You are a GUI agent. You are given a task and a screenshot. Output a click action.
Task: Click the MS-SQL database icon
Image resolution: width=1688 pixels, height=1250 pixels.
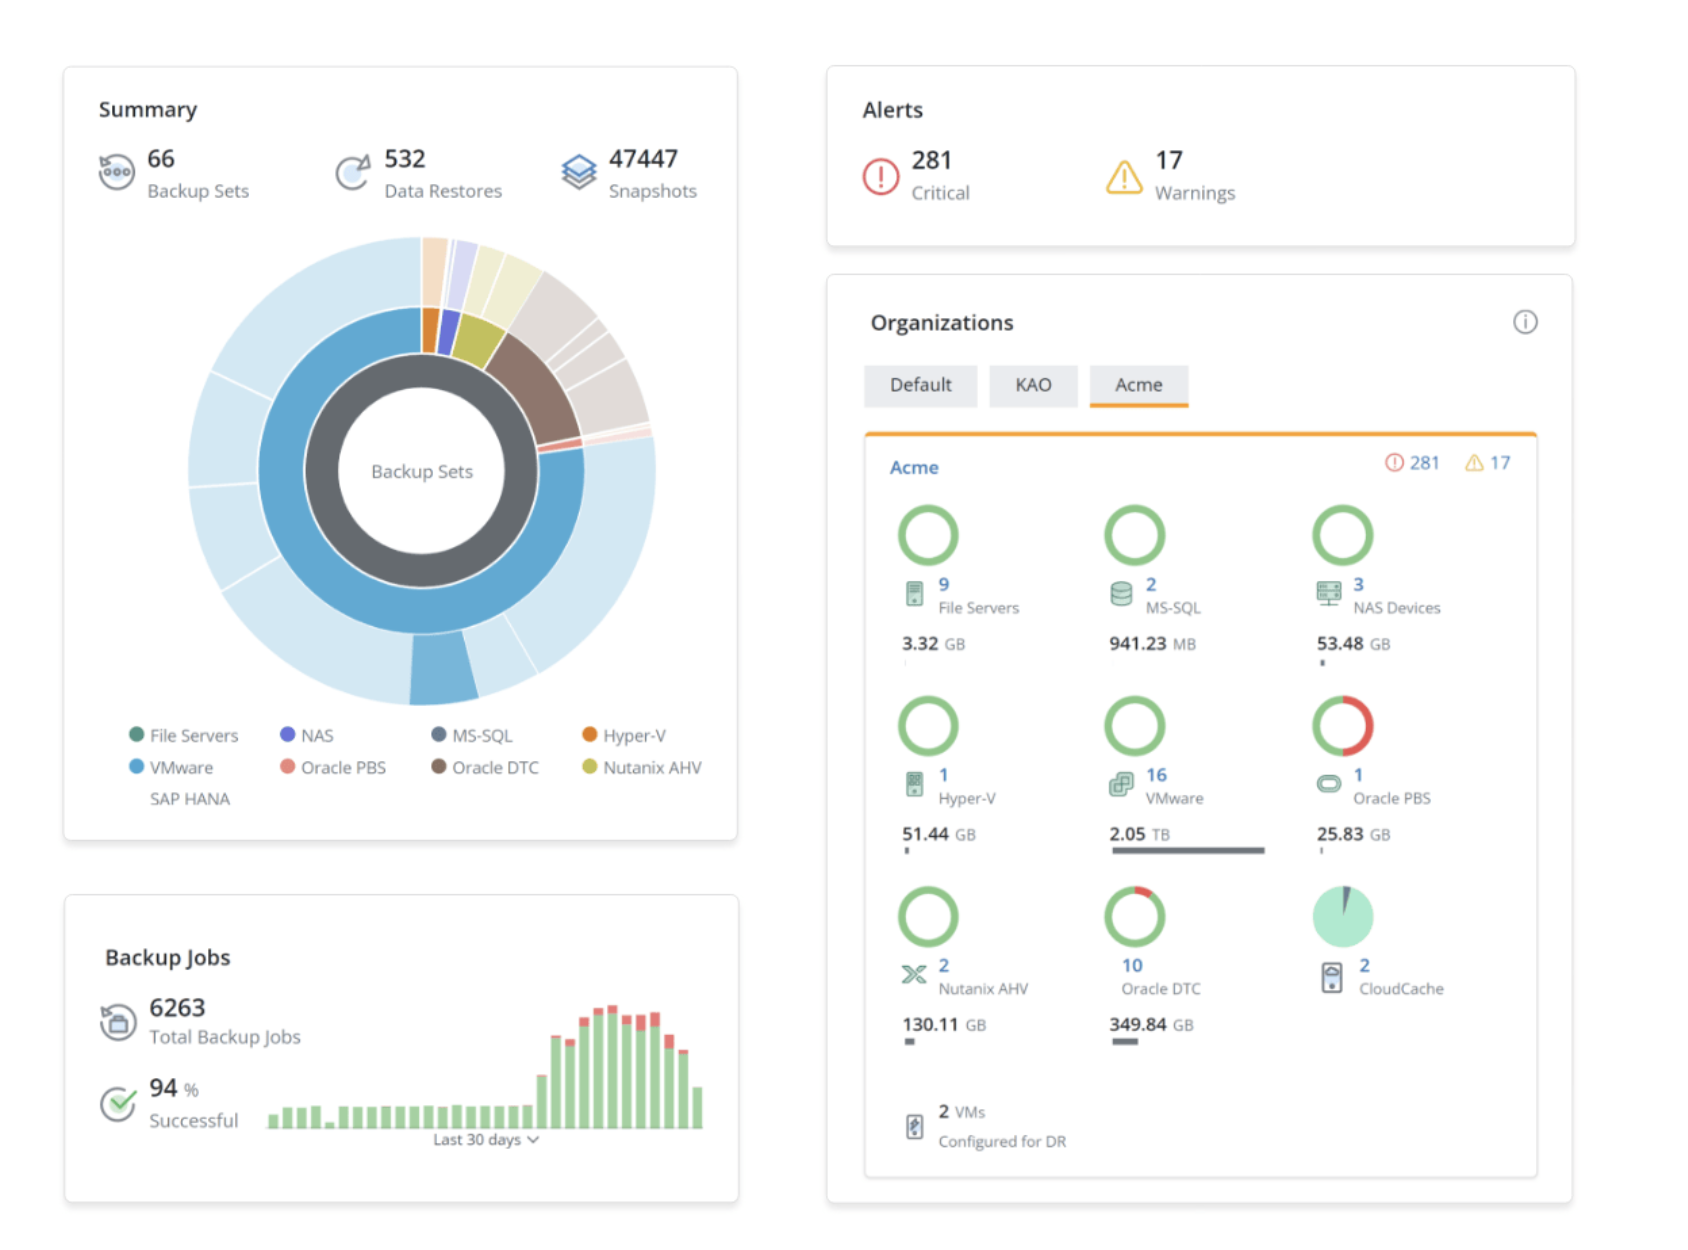(x=1121, y=594)
